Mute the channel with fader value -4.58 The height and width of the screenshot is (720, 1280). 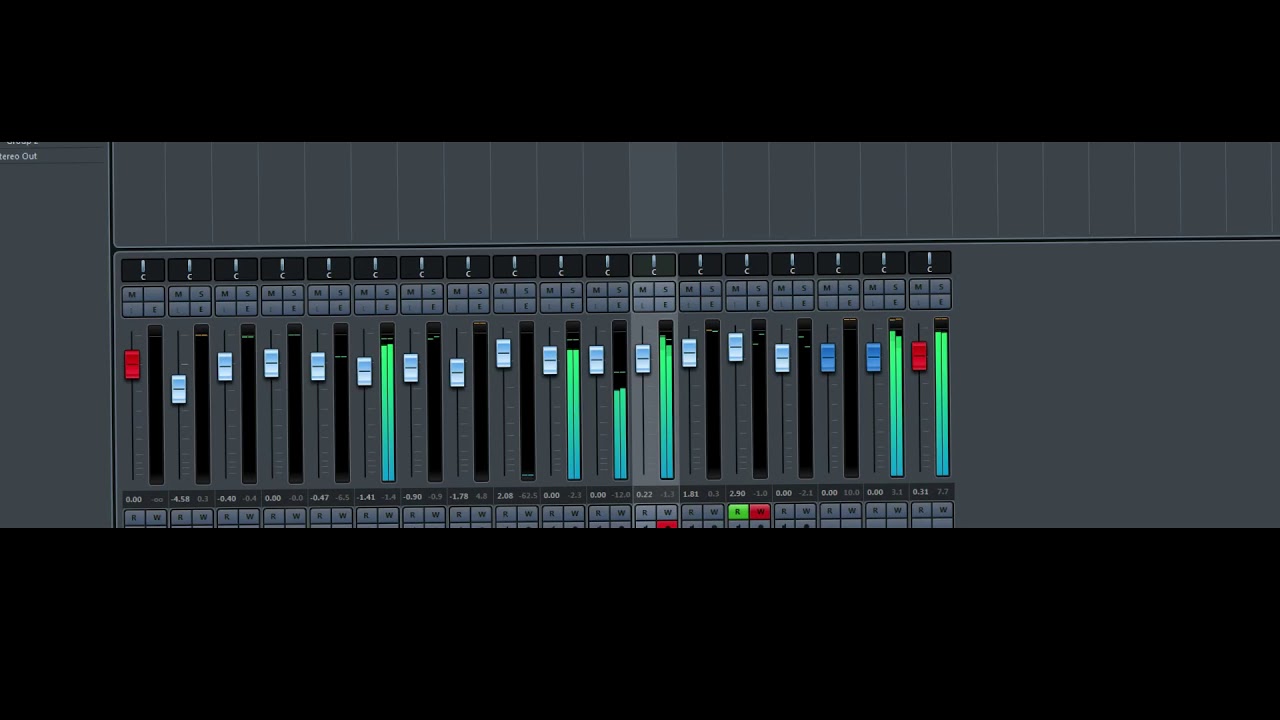tap(178, 294)
